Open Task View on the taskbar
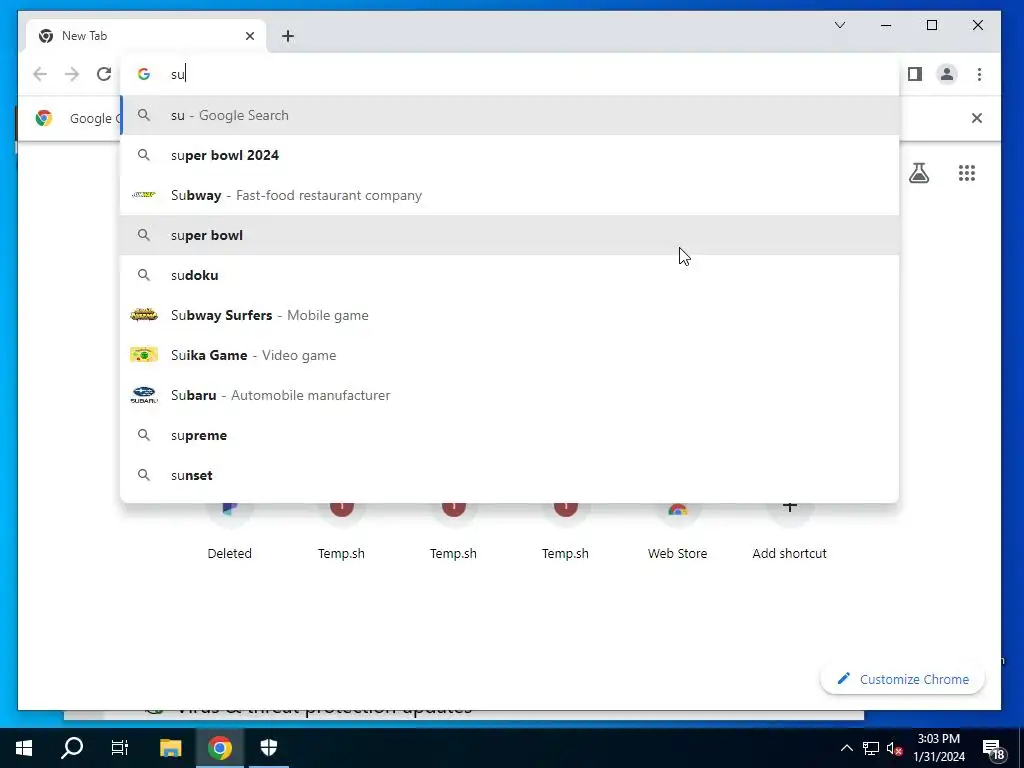Viewport: 1024px width, 768px height. pyautogui.click(x=120, y=748)
